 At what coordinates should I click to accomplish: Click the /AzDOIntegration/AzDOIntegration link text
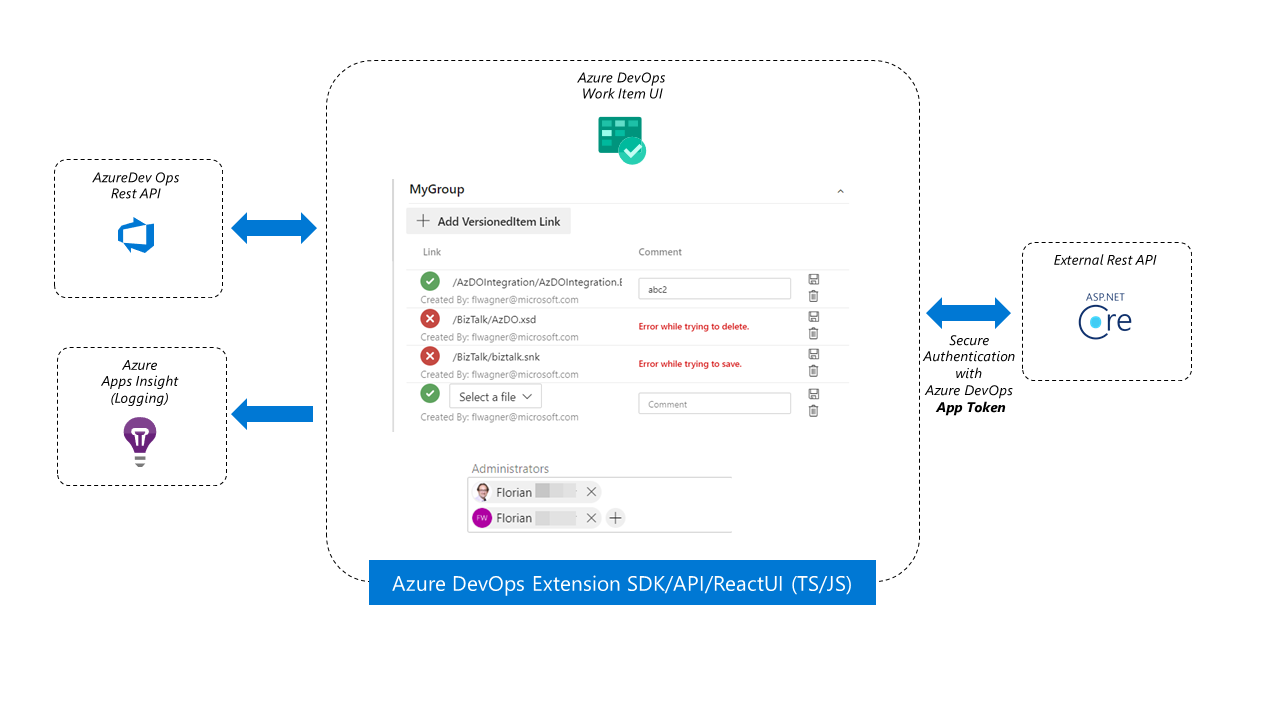point(537,283)
